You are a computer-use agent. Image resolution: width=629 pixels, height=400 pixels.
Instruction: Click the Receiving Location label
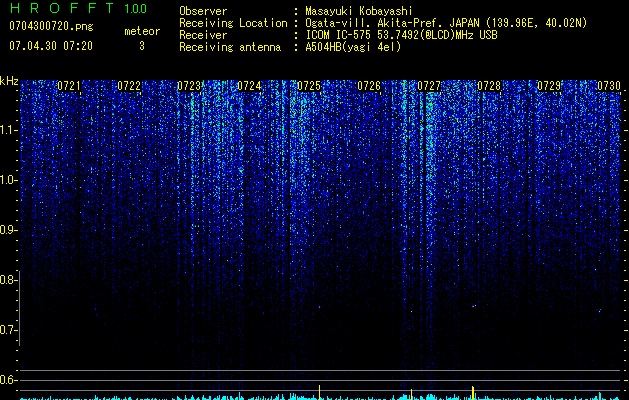pos(233,23)
